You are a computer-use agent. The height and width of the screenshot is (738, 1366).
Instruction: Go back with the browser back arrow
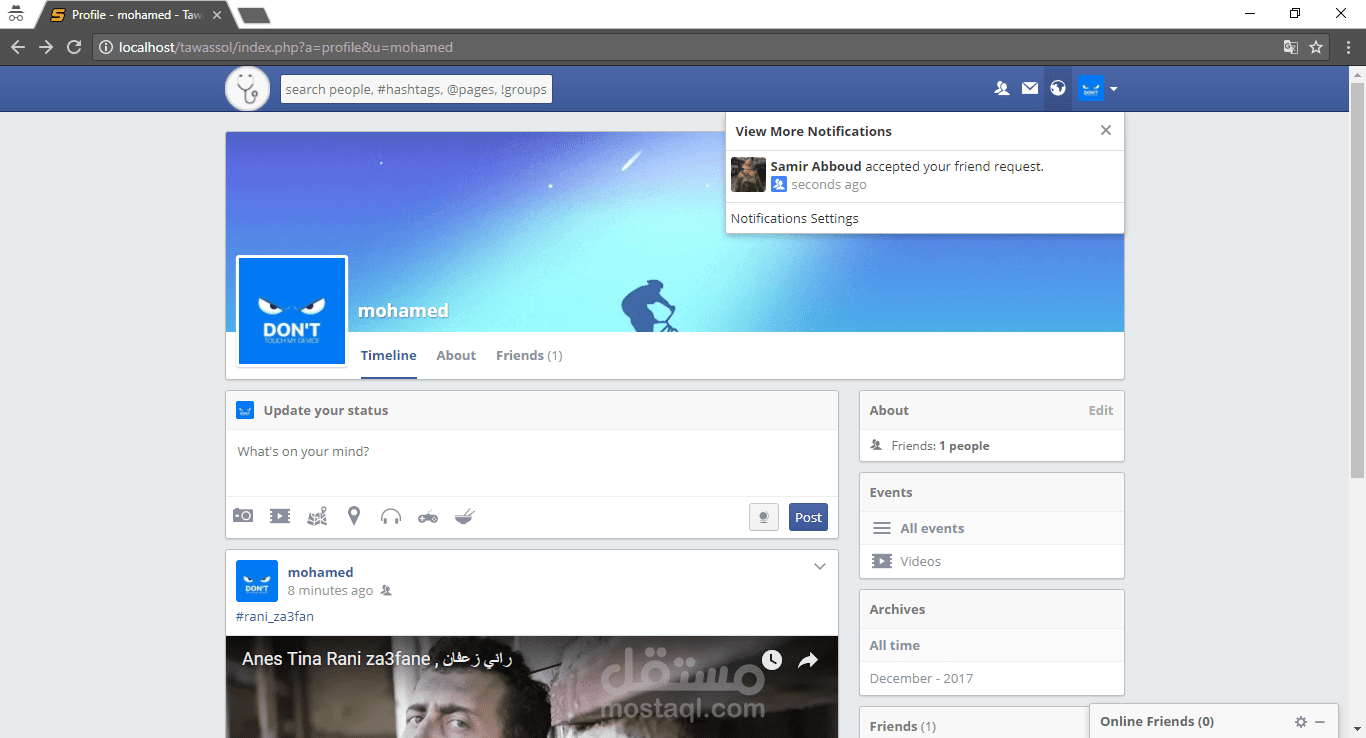point(18,47)
